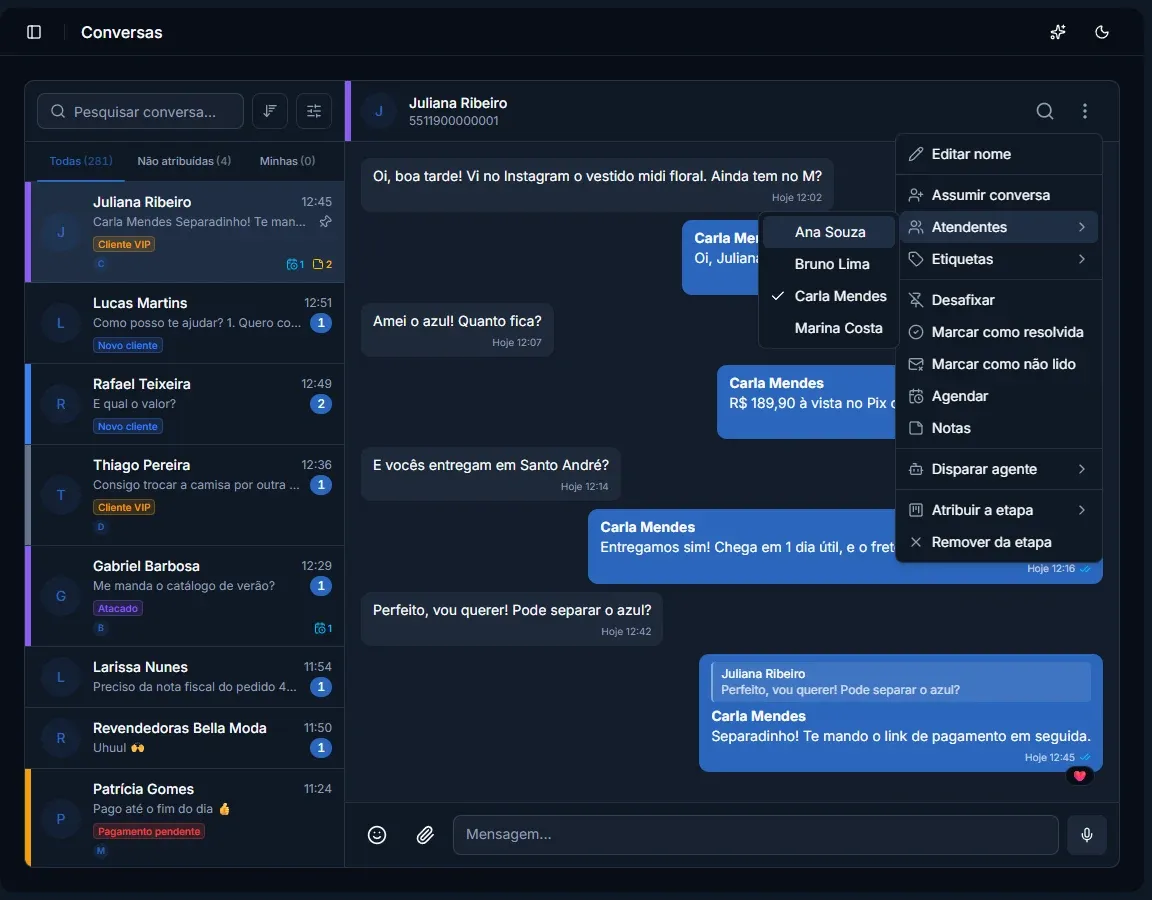Toggle the sidebar panel icon

point(34,32)
